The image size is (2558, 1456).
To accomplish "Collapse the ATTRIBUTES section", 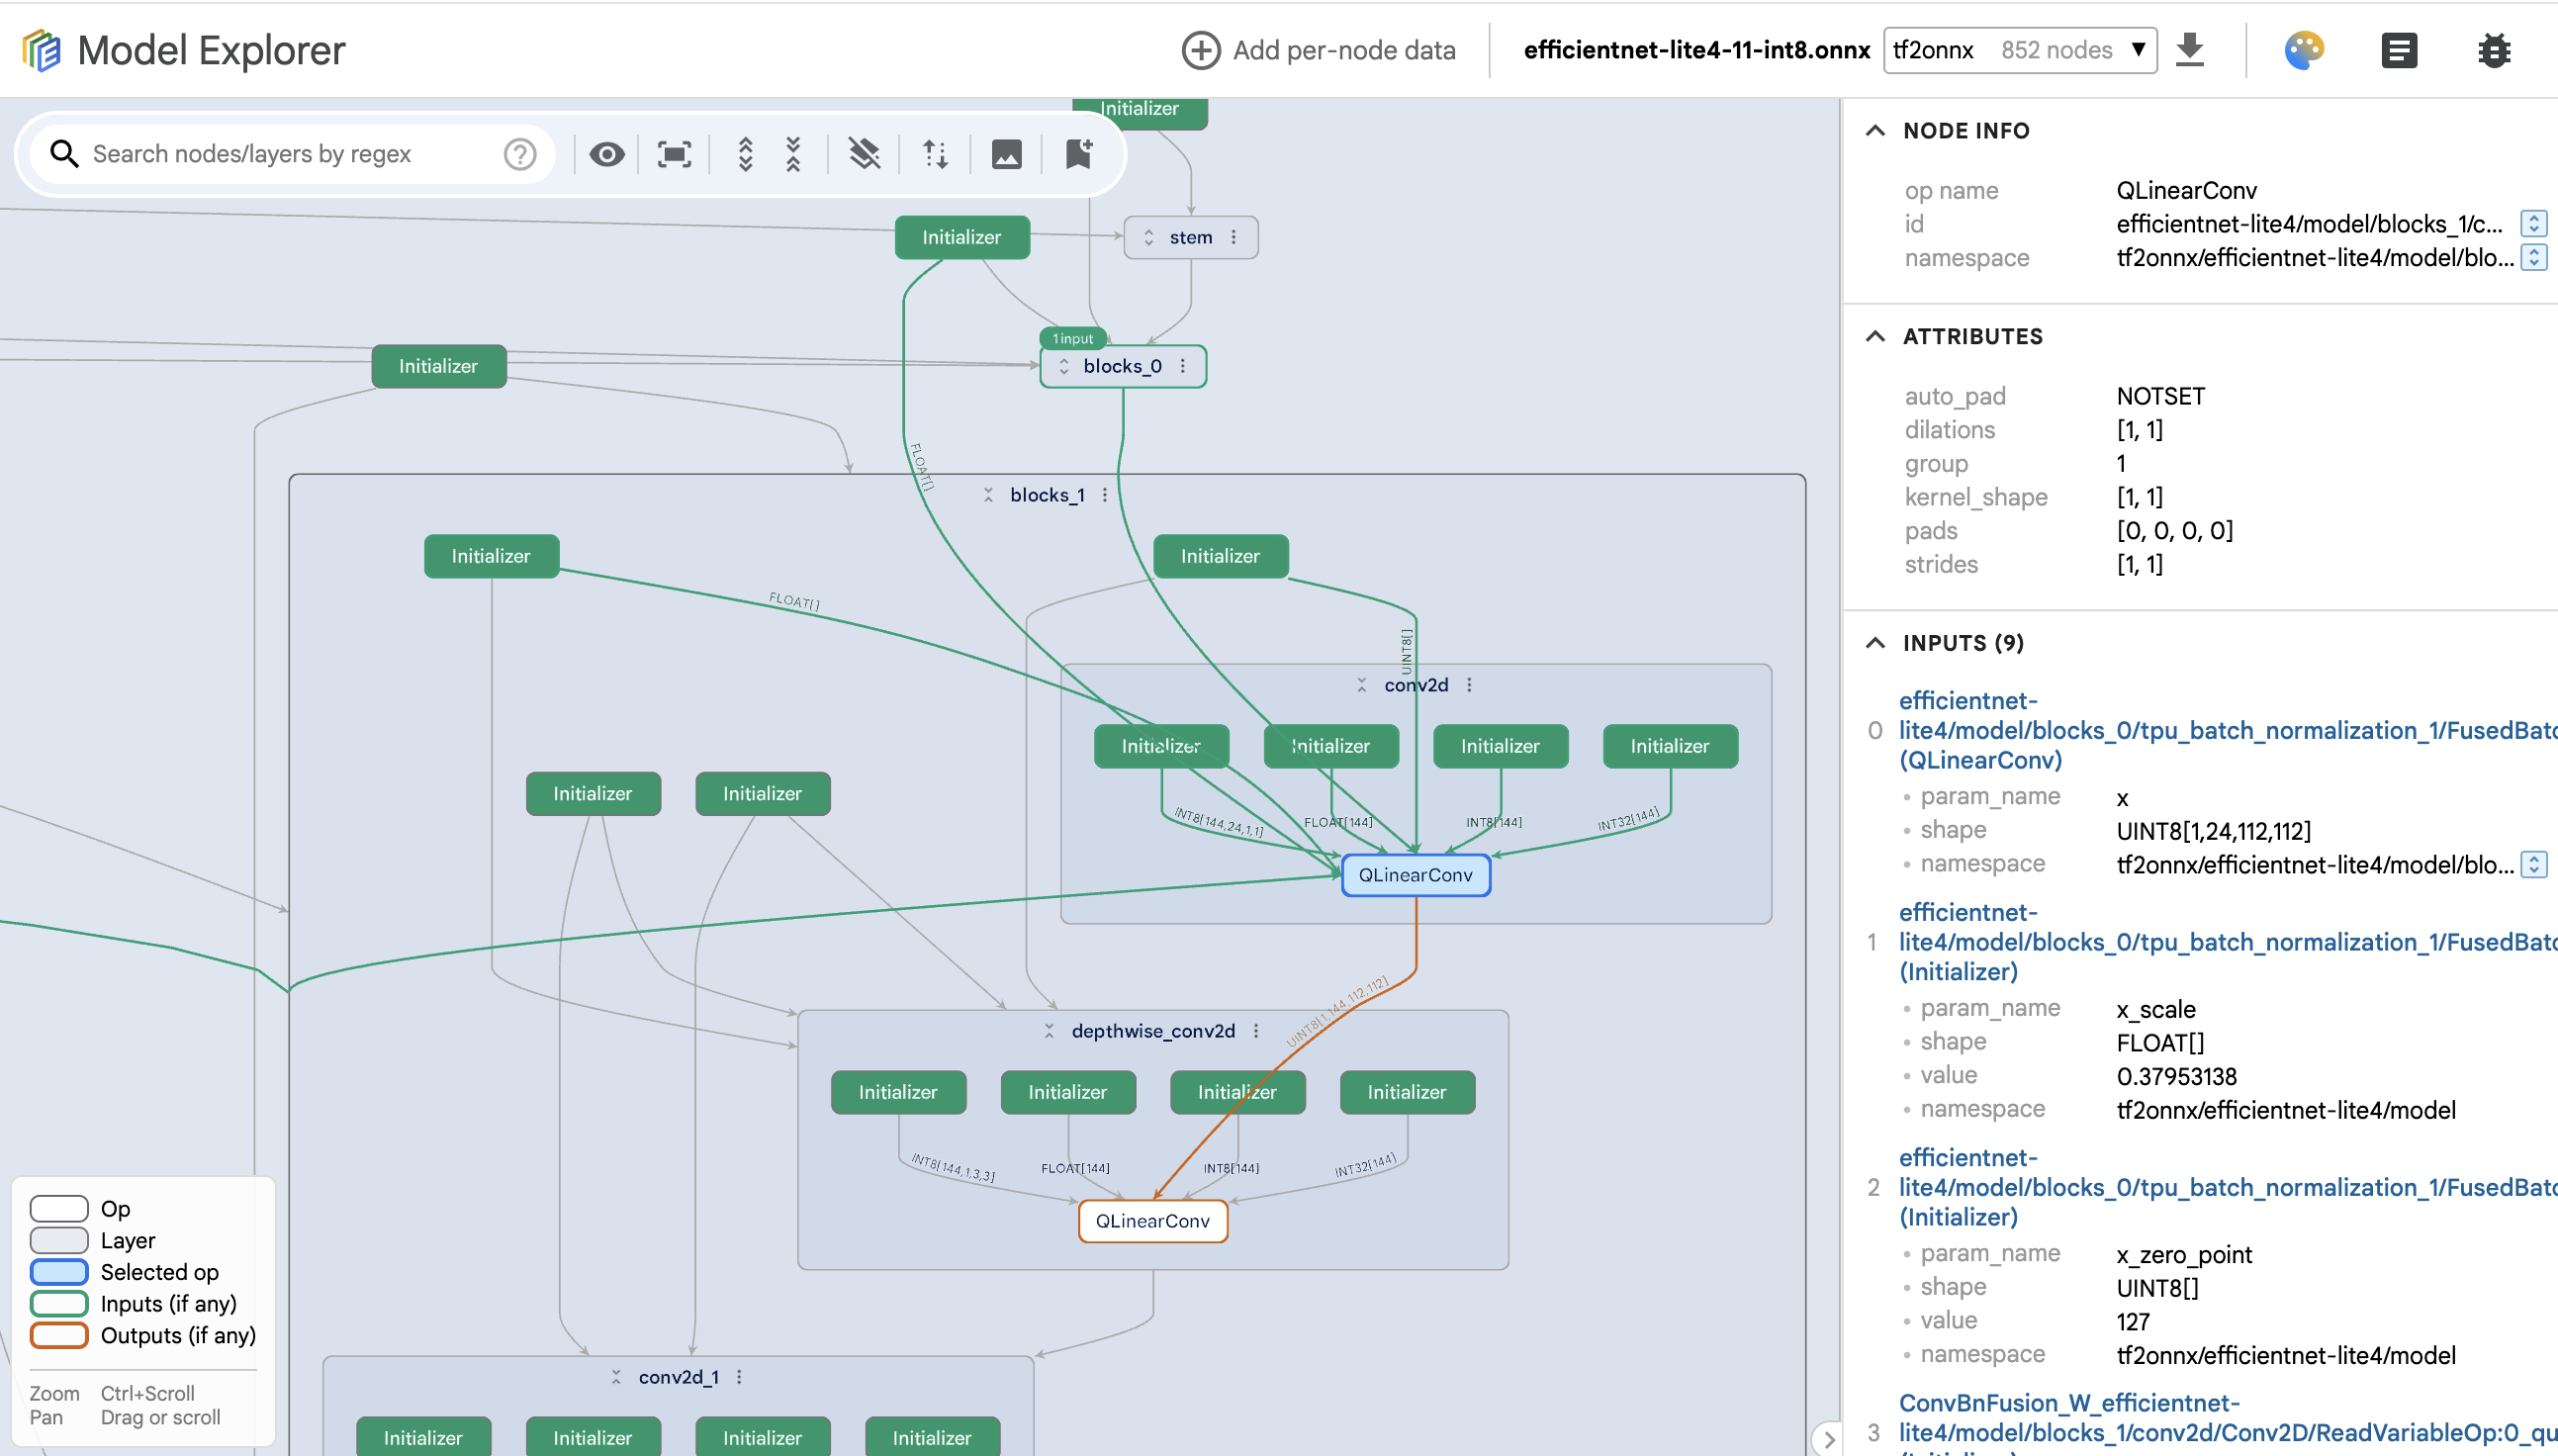I will (x=1876, y=337).
